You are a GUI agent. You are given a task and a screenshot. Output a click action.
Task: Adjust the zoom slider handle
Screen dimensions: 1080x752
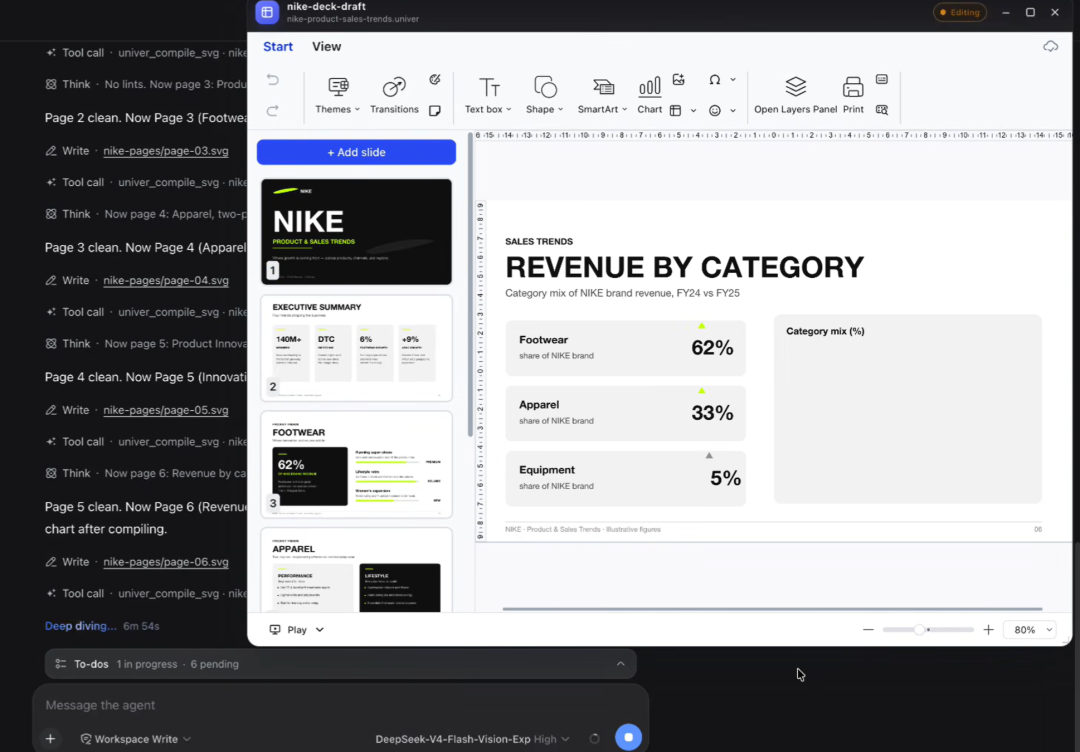[x=920, y=629]
